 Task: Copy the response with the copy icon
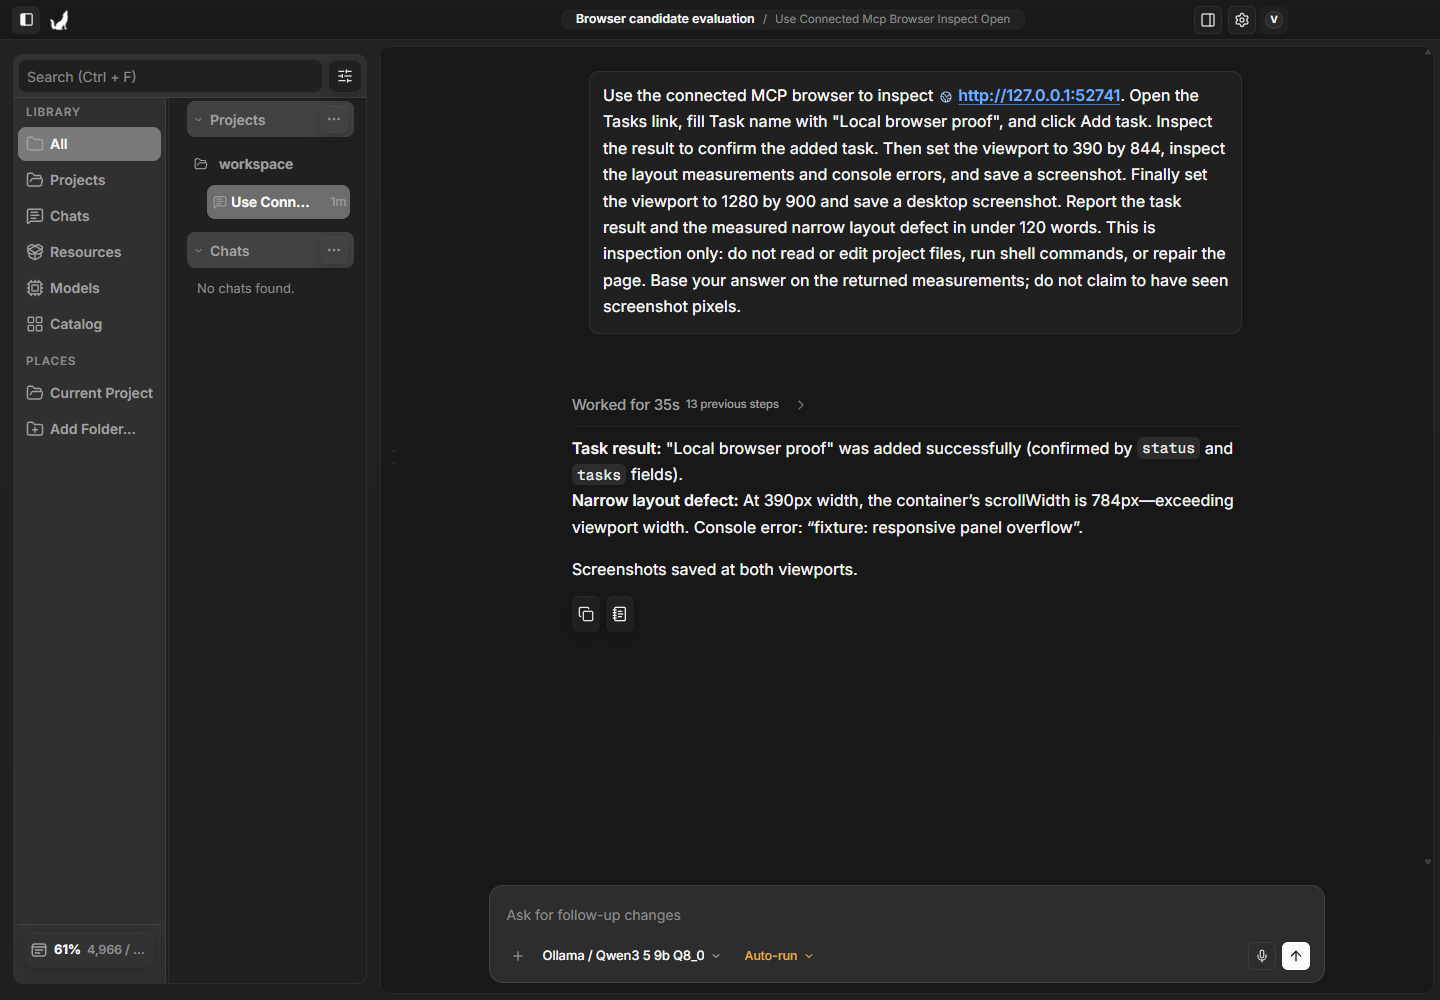[x=586, y=614]
